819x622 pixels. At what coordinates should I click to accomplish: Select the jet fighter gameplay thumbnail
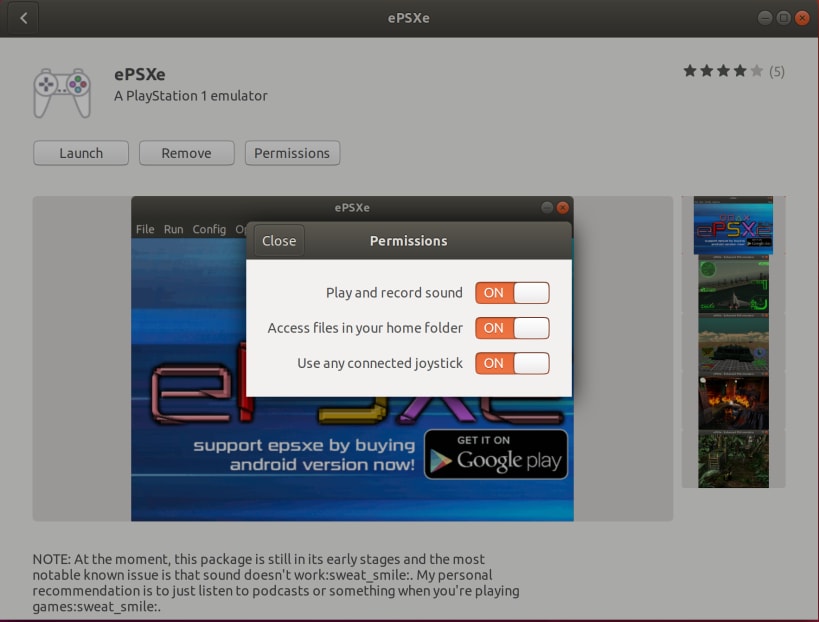[732, 285]
